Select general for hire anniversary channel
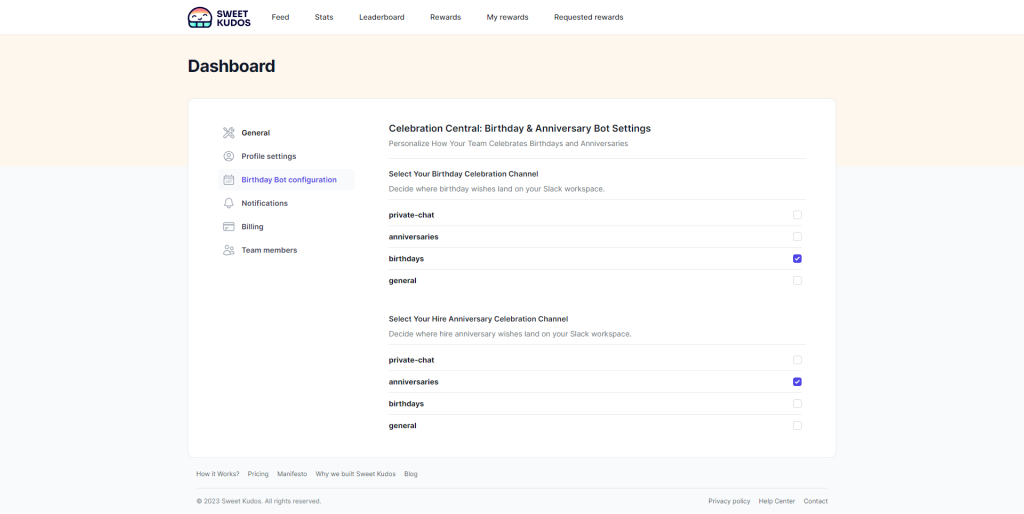Viewport: 1024px width, 514px height. (x=797, y=426)
